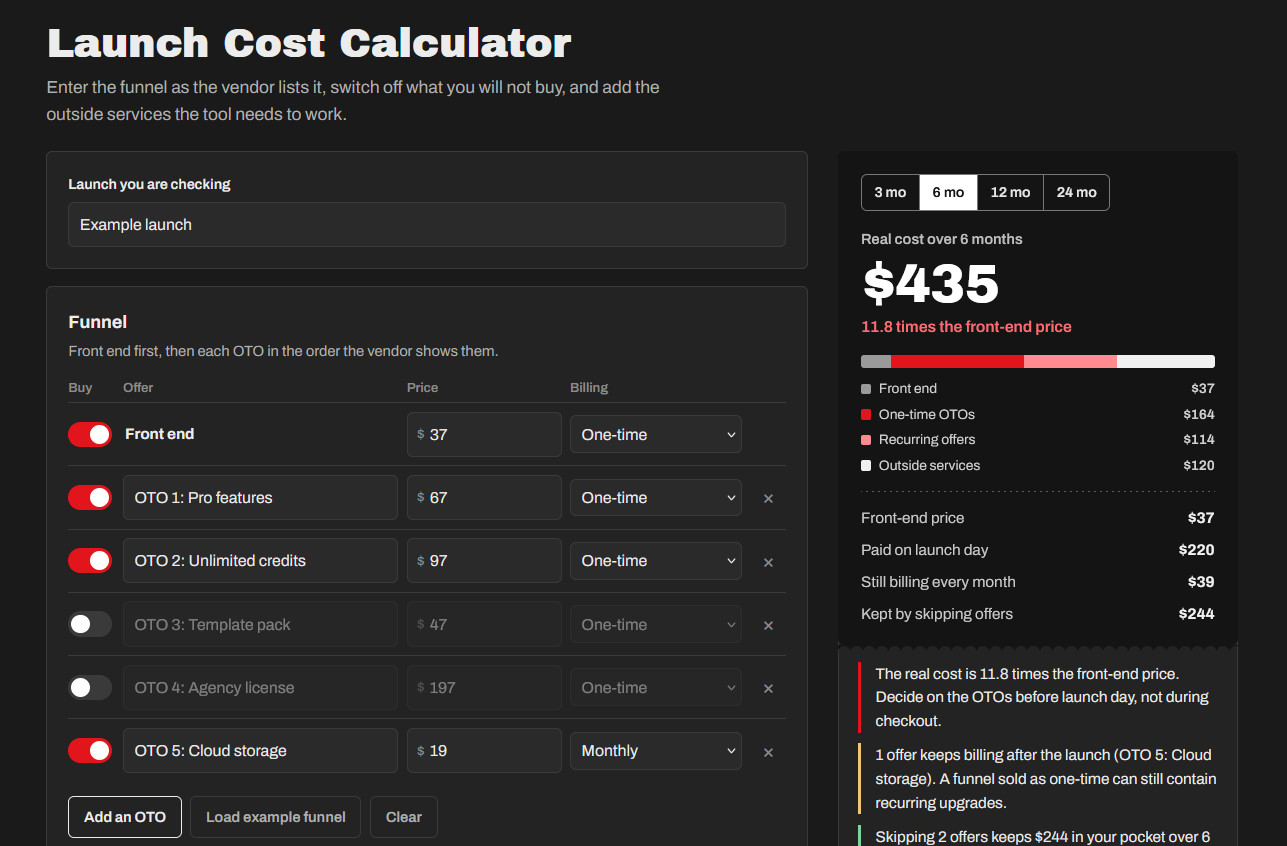Click the pink Recurring offers legend swatch
The image size is (1287, 846).
point(866,440)
